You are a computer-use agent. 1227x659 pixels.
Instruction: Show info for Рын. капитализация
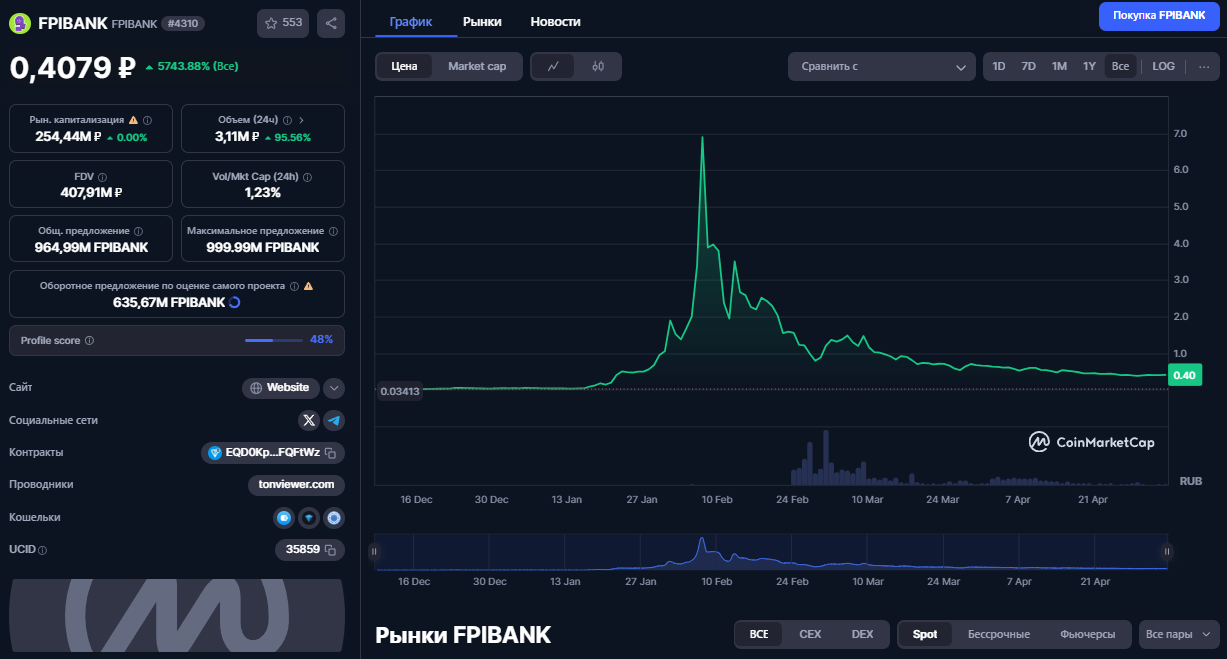(x=147, y=120)
